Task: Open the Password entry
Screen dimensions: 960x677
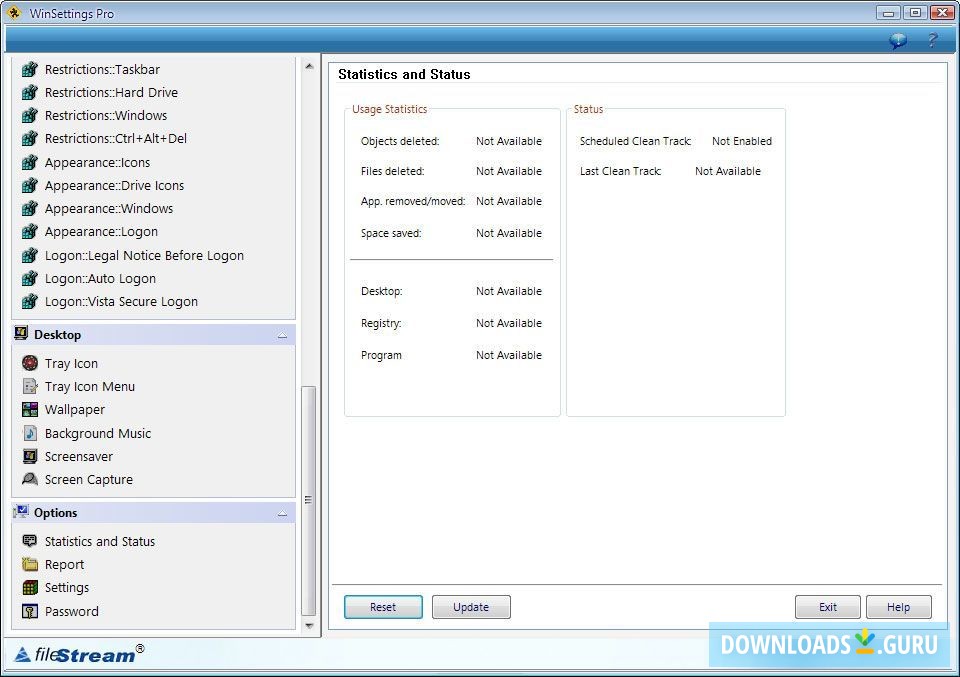Action: (72, 611)
